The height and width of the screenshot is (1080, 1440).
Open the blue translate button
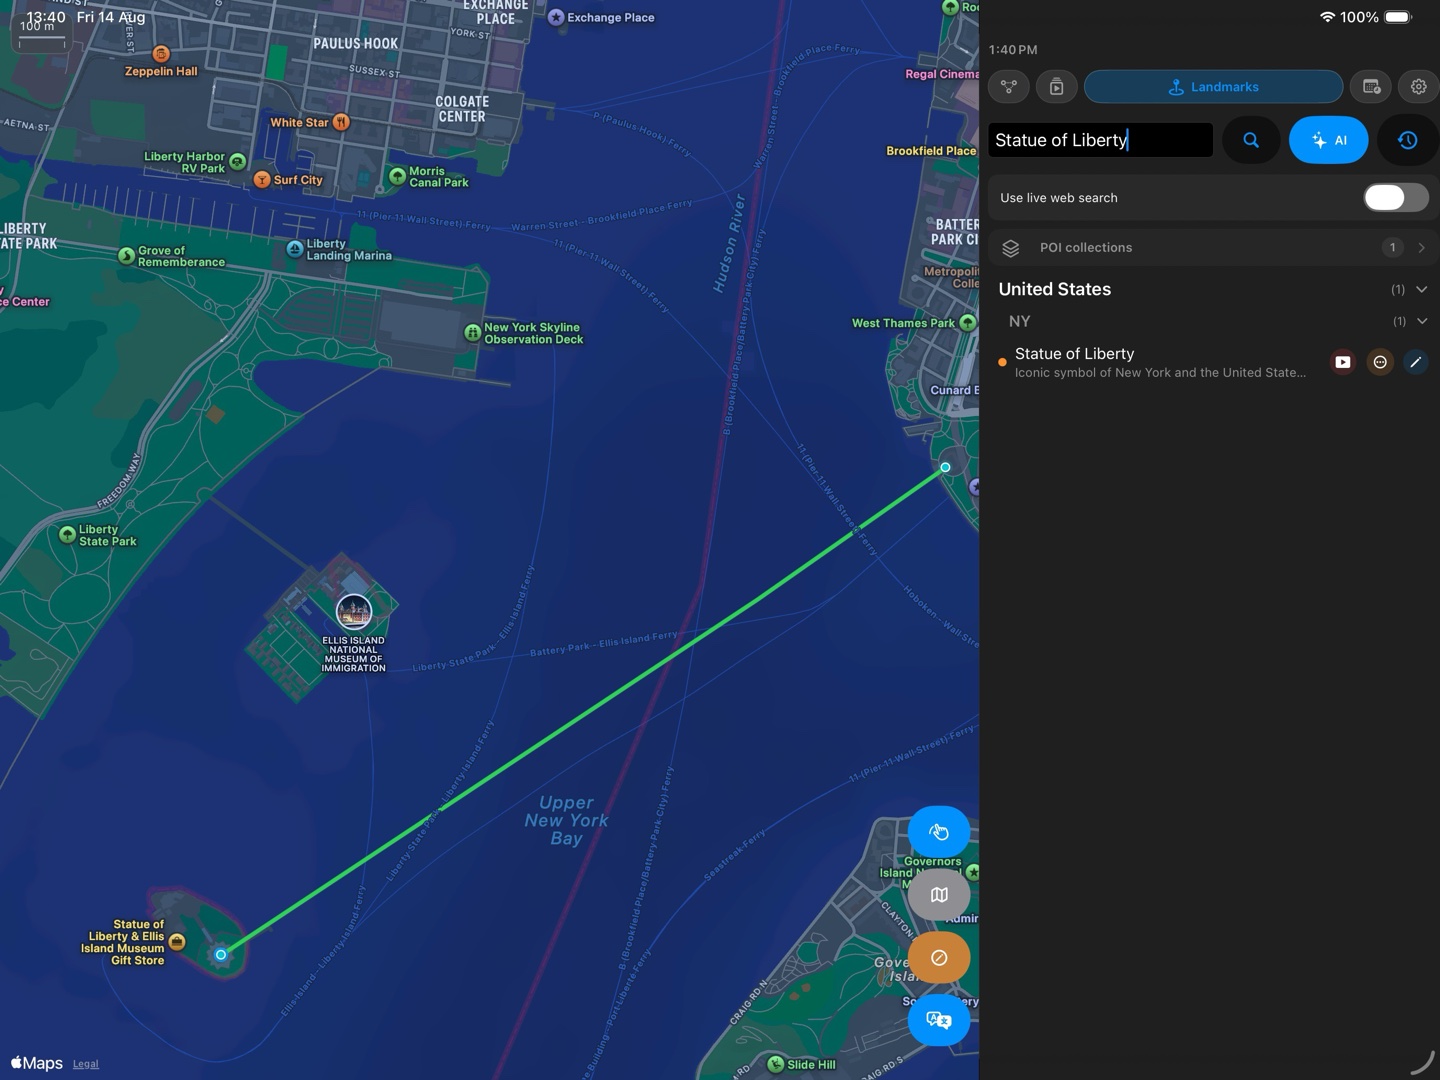click(x=939, y=1020)
